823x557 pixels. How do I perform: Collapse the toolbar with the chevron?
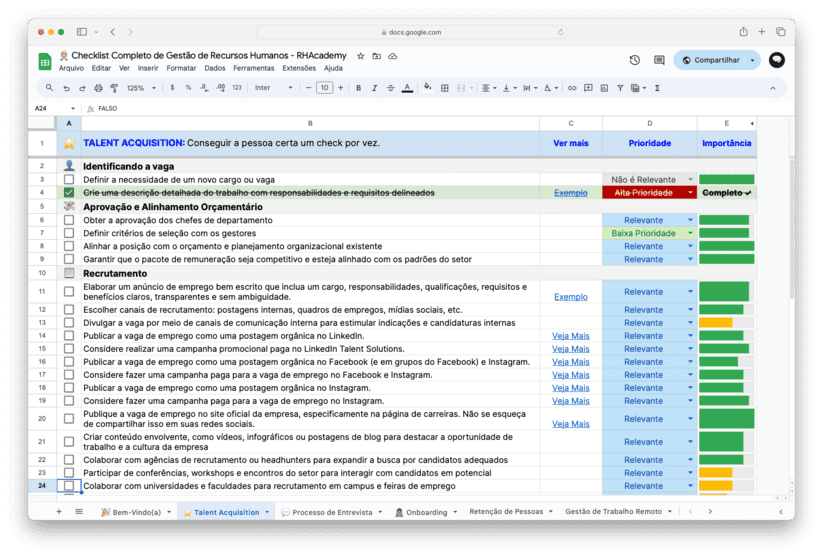(773, 88)
